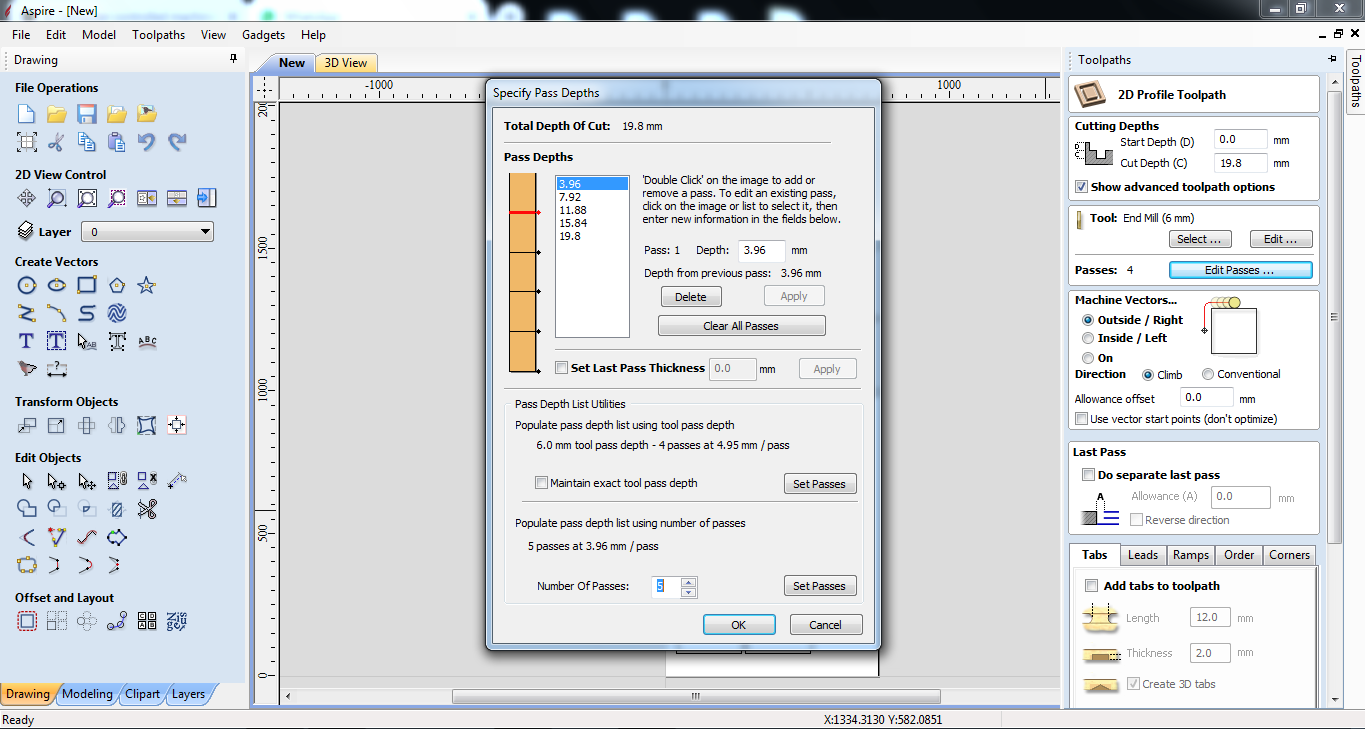Toggle Set Last Pass Thickness checkbox
1365x729 pixels.
(x=561, y=368)
